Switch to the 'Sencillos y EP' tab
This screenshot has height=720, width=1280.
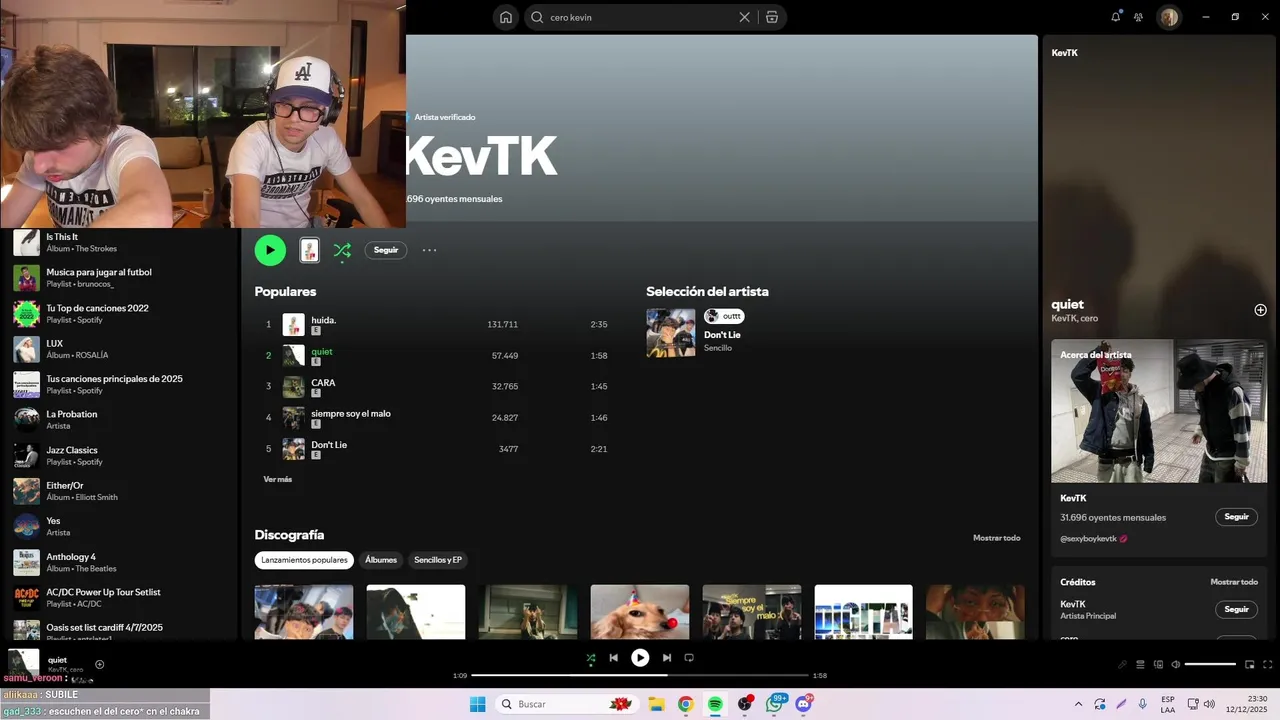(438, 560)
